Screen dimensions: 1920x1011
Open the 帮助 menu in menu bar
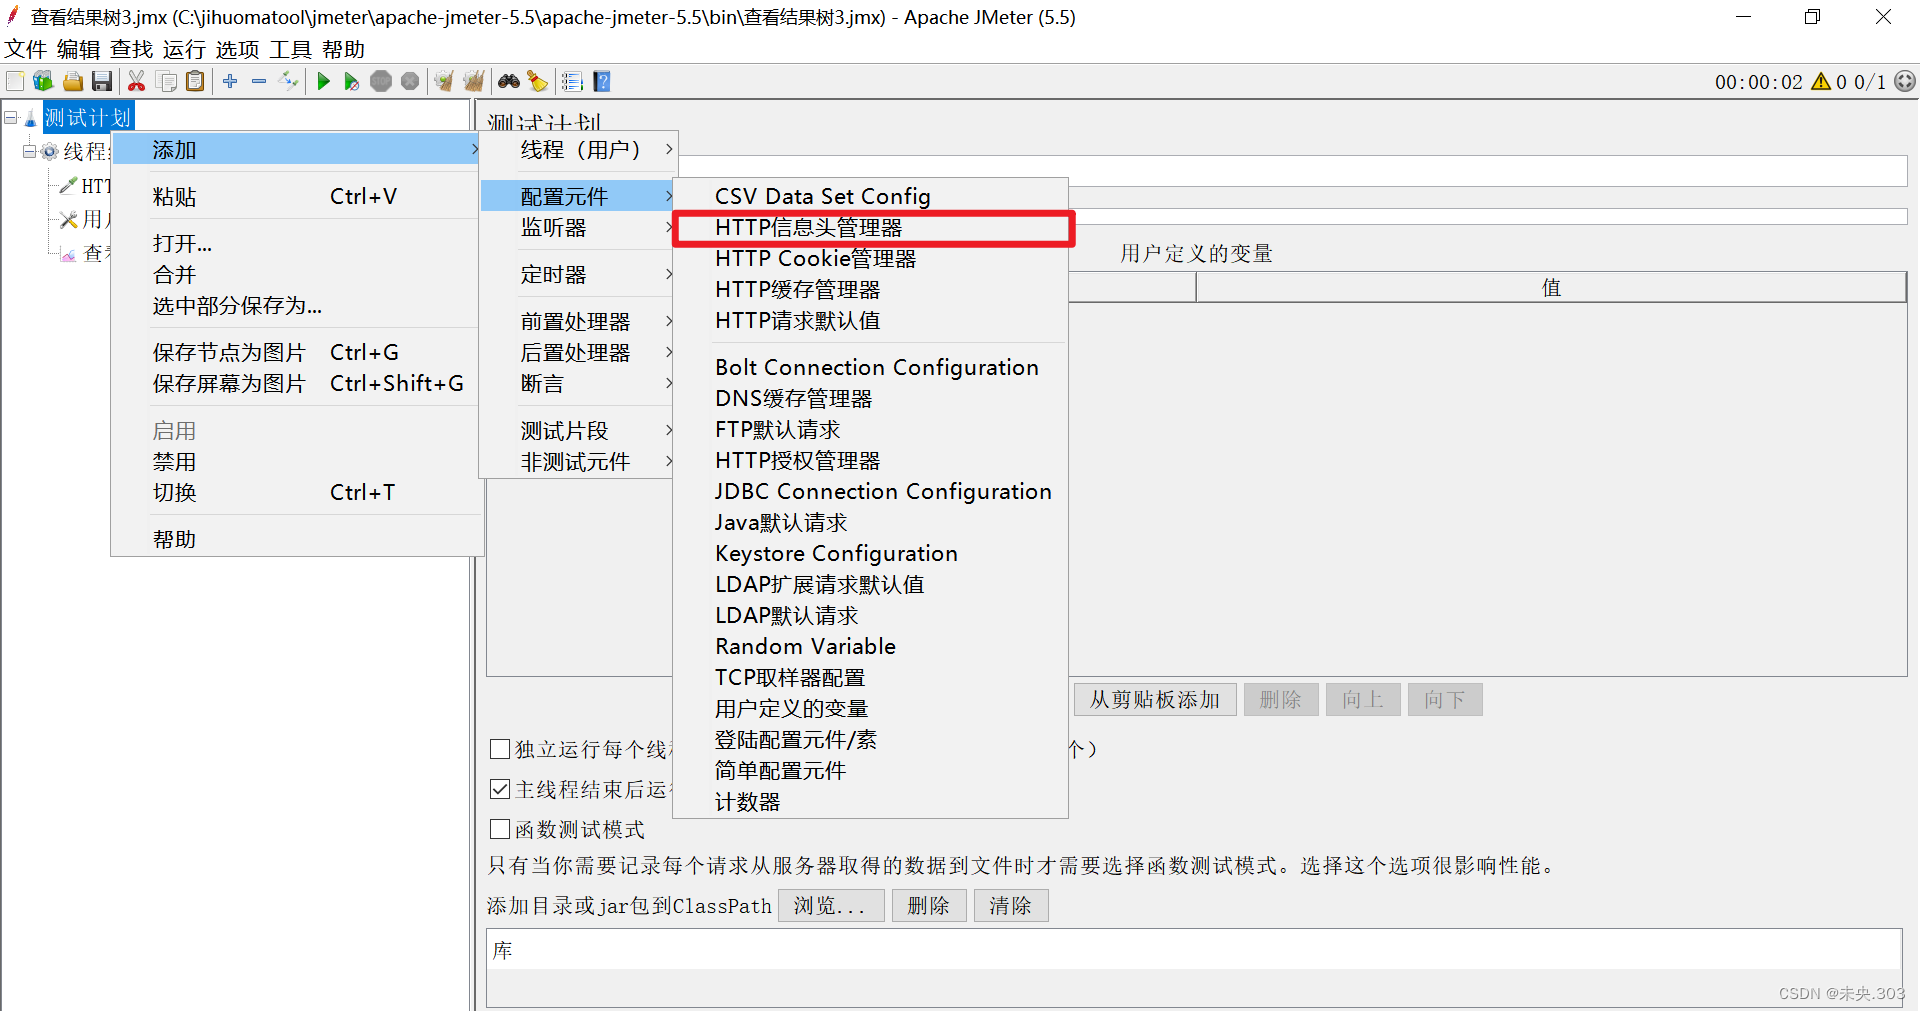(344, 49)
